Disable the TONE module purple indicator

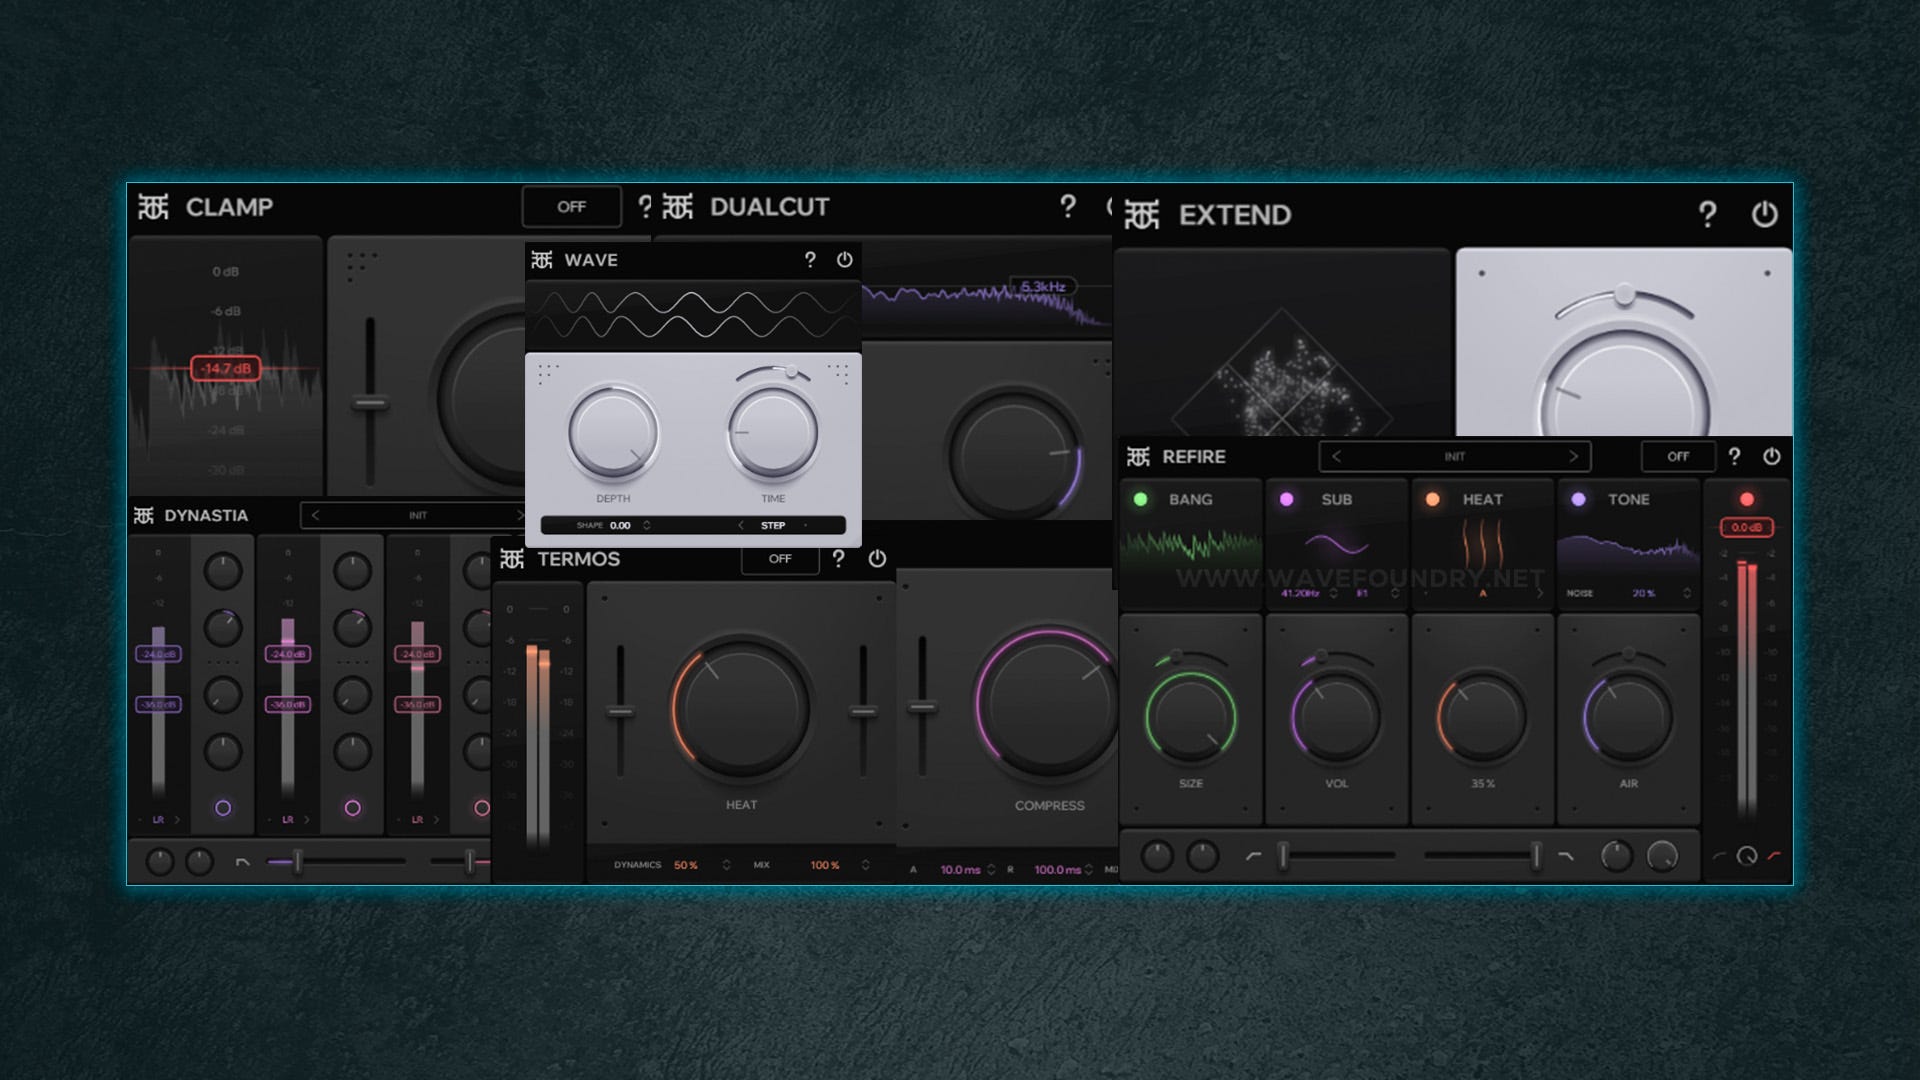point(1578,499)
